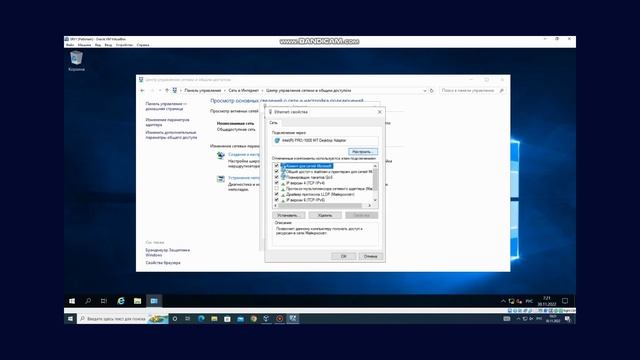The height and width of the screenshot is (360, 640).
Task: Click host notification center icon
Action: (568, 319)
